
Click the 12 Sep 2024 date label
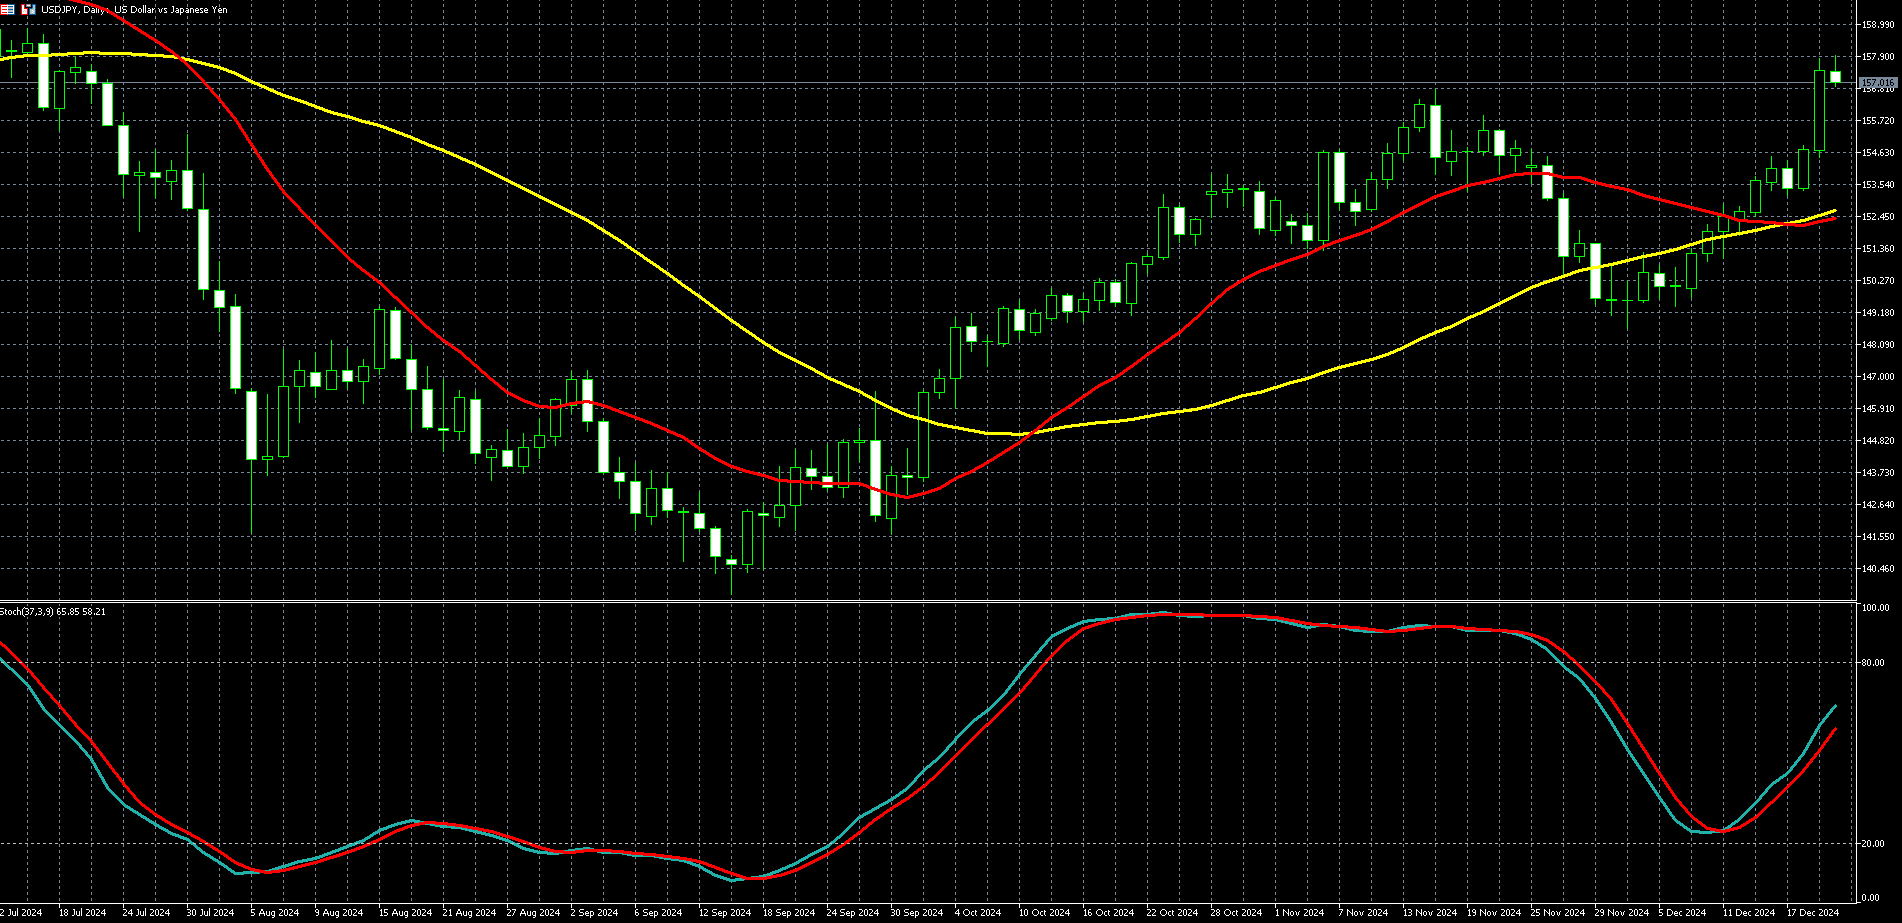tap(724, 913)
